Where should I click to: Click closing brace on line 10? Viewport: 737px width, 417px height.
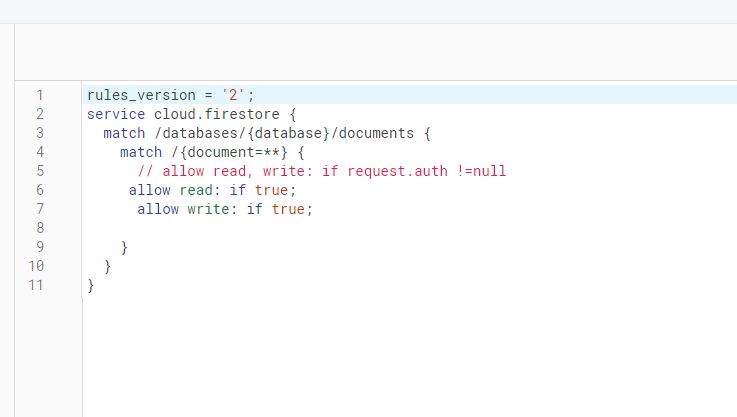click(108, 267)
